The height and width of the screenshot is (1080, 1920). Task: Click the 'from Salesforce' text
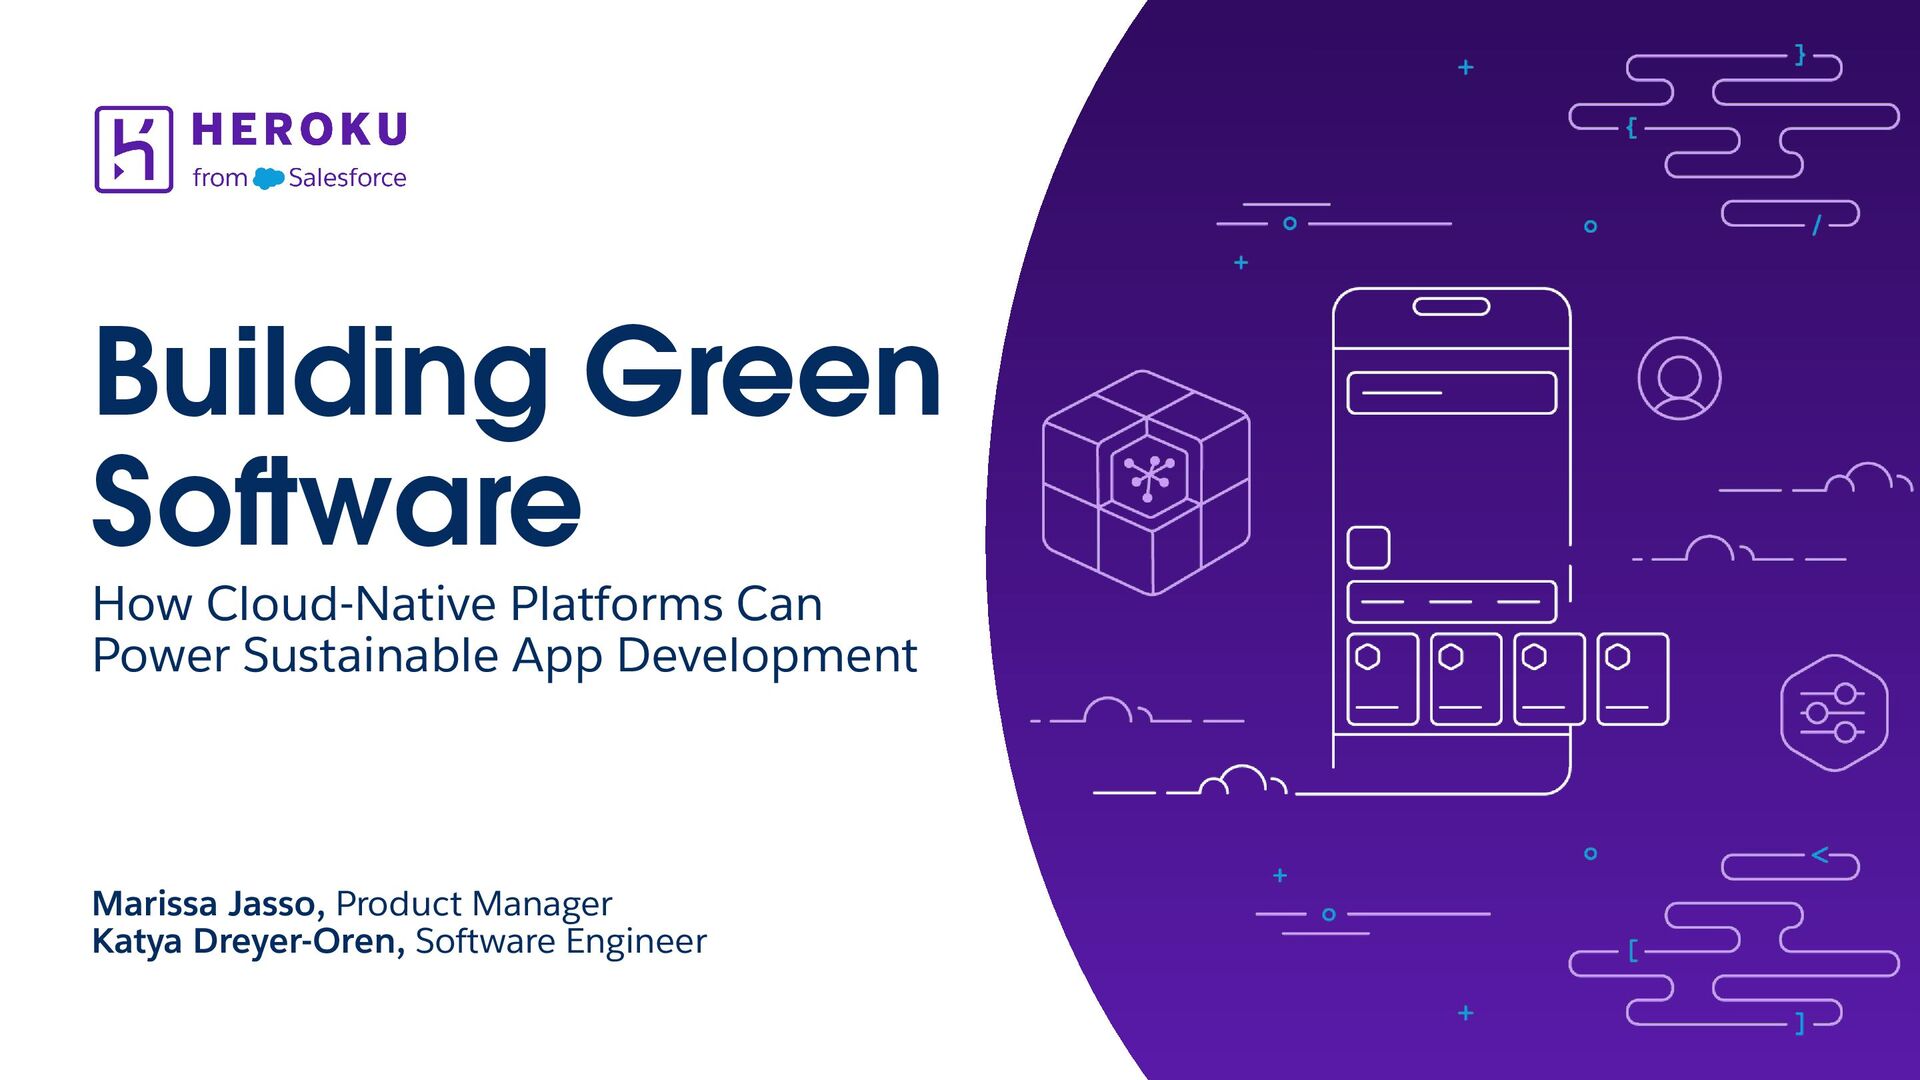299,178
